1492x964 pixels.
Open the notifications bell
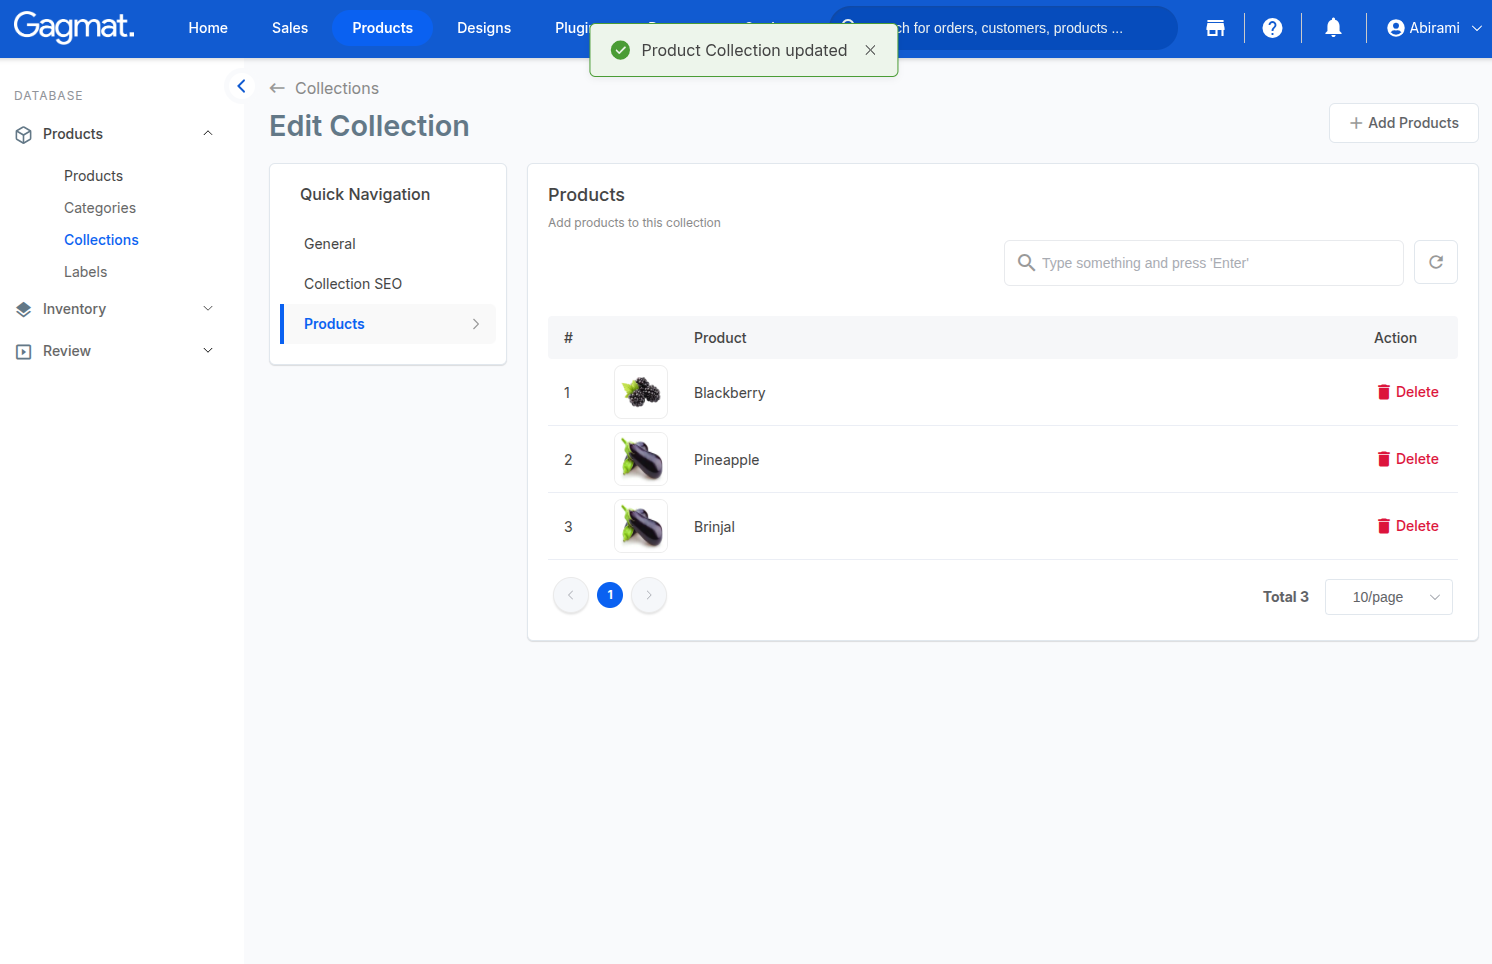point(1333,28)
